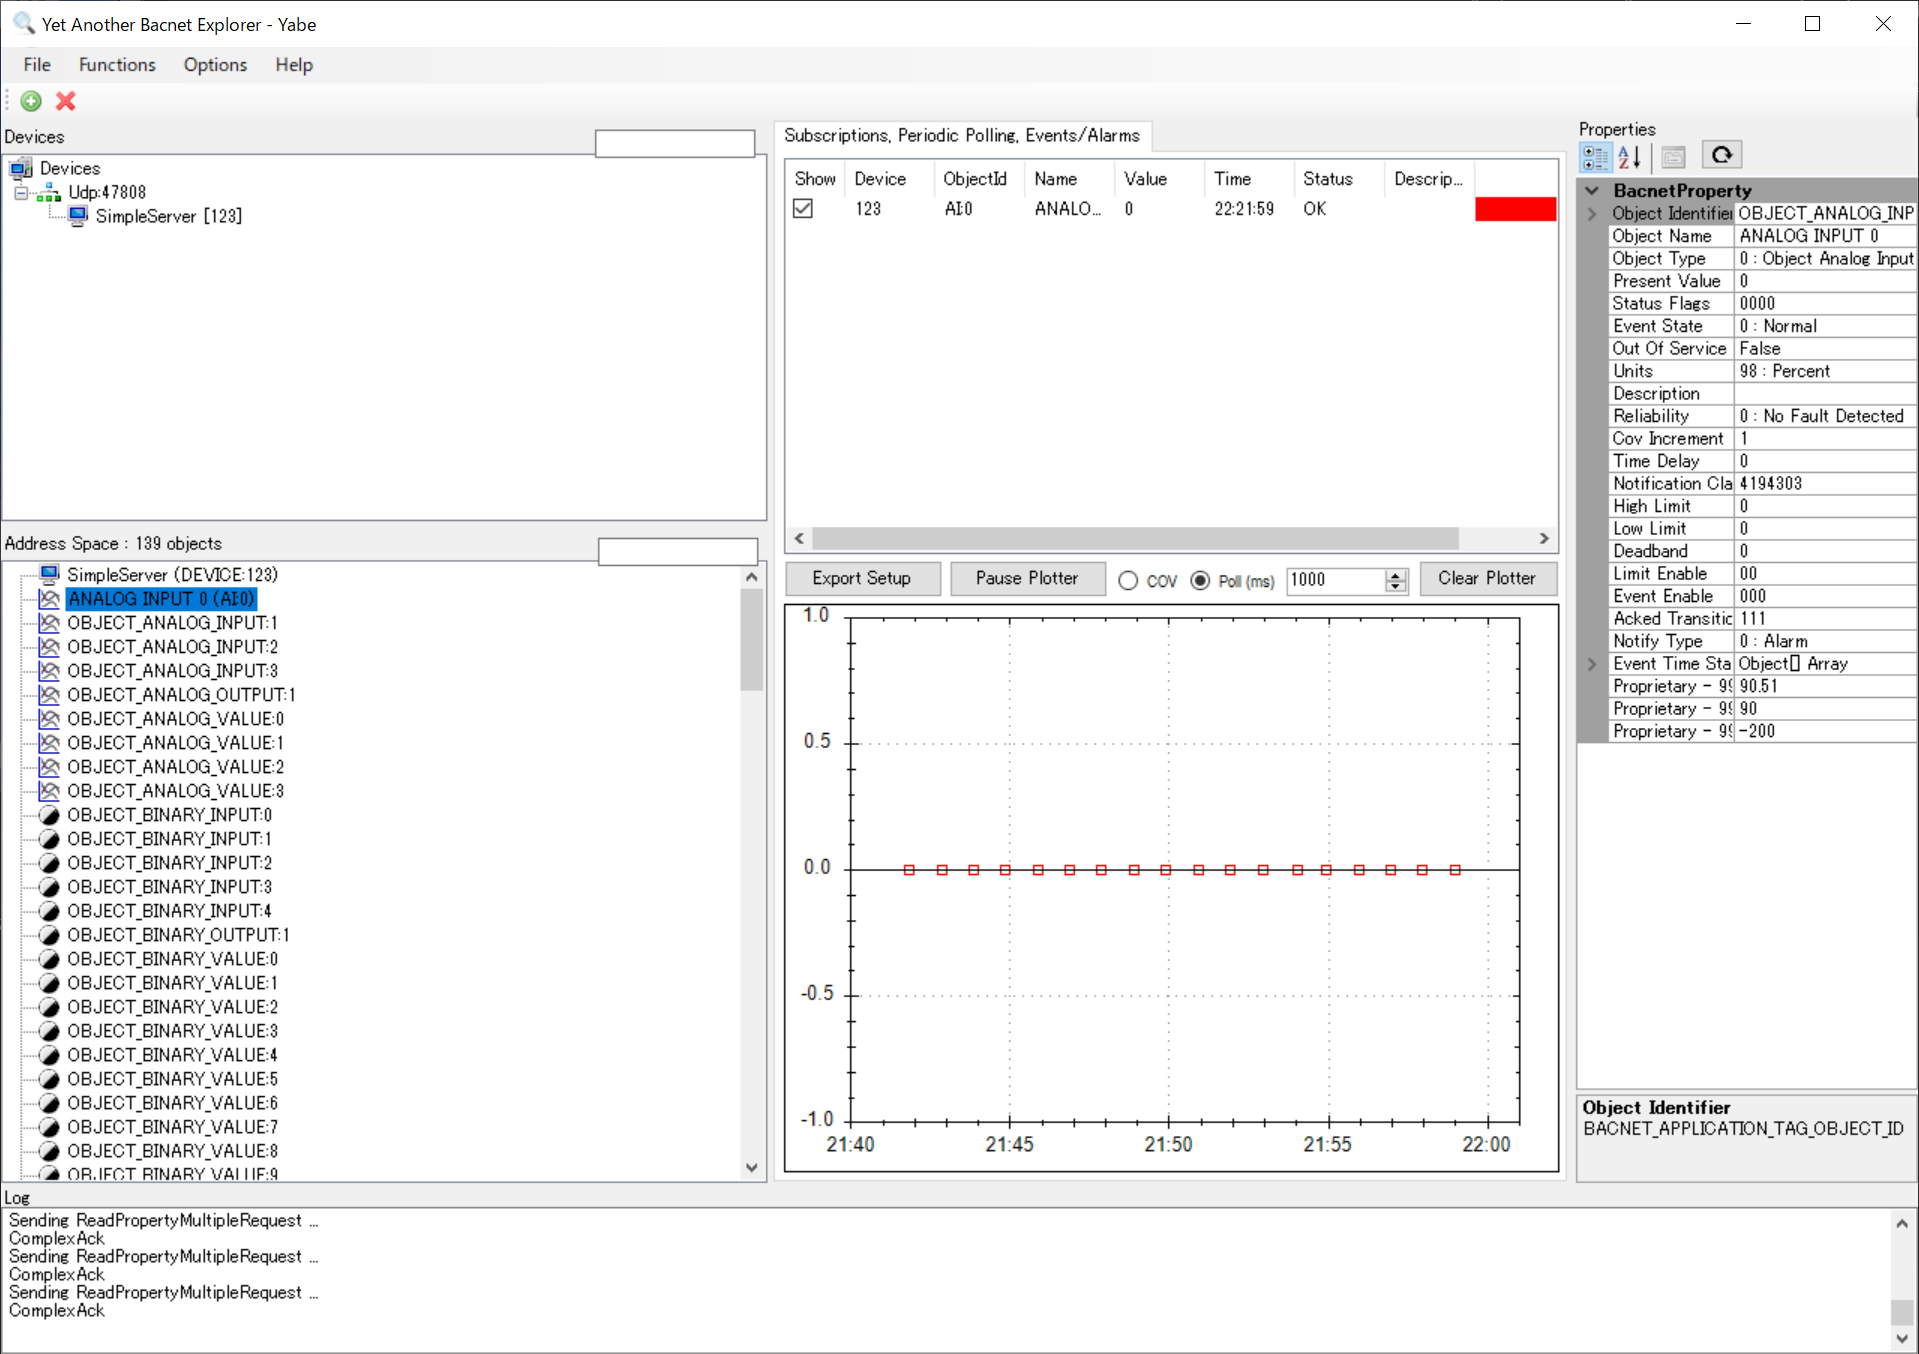Sort properties alphabetically

click(x=1631, y=155)
